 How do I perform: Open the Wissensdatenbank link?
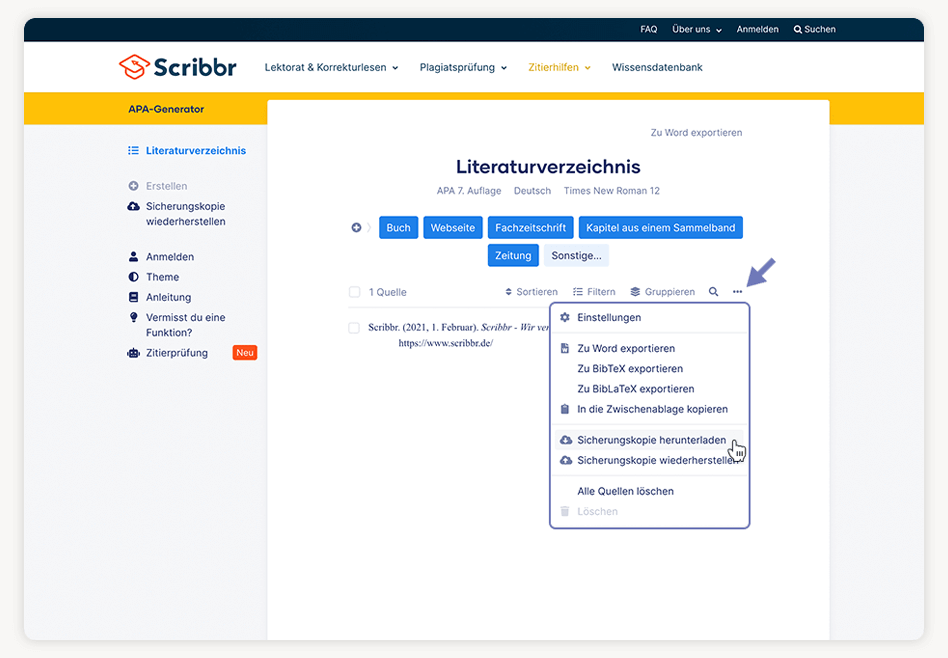point(657,68)
